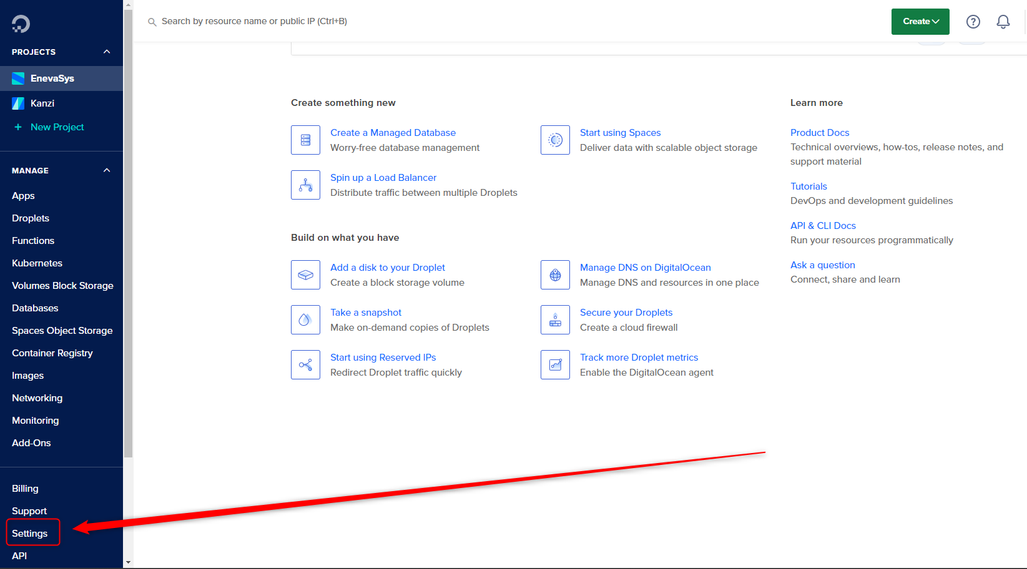Viewport: 1027px width, 569px height.
Task: Open Functions in the sidebar
Action: click(x=33, y=240)
